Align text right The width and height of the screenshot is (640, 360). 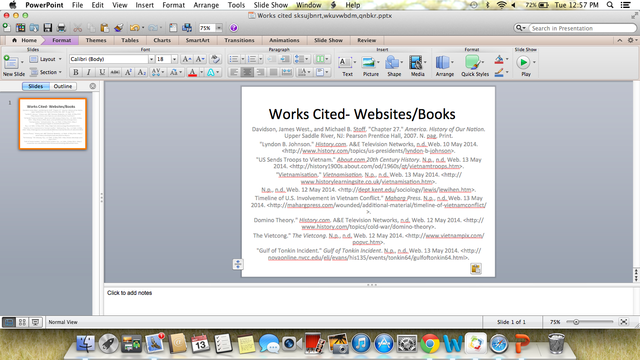coord(260,72)
